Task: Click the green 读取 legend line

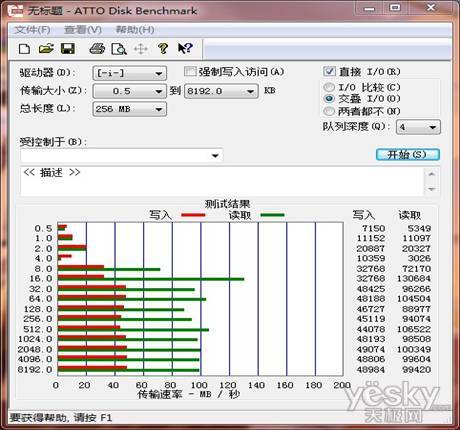Action: pyautogui.click(x=272, y=215)
